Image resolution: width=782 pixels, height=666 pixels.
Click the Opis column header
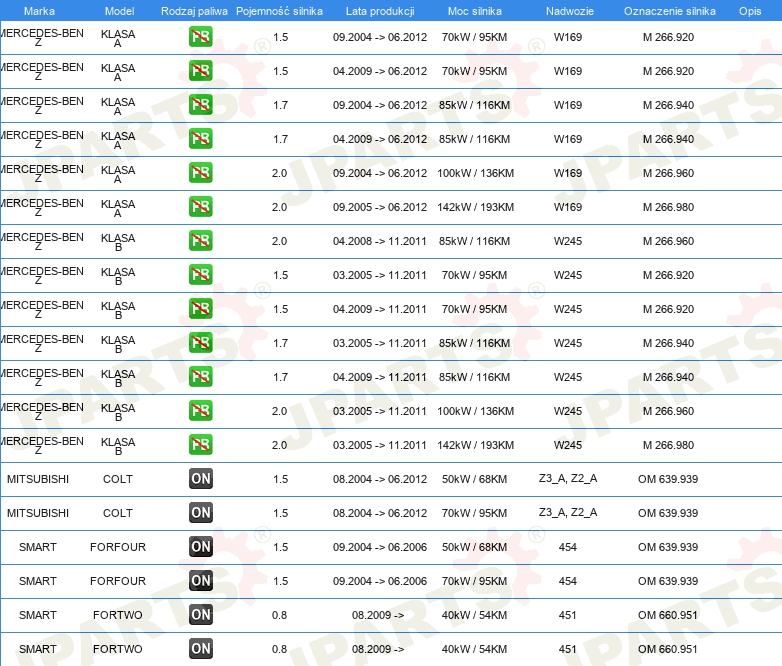point(750,11)
